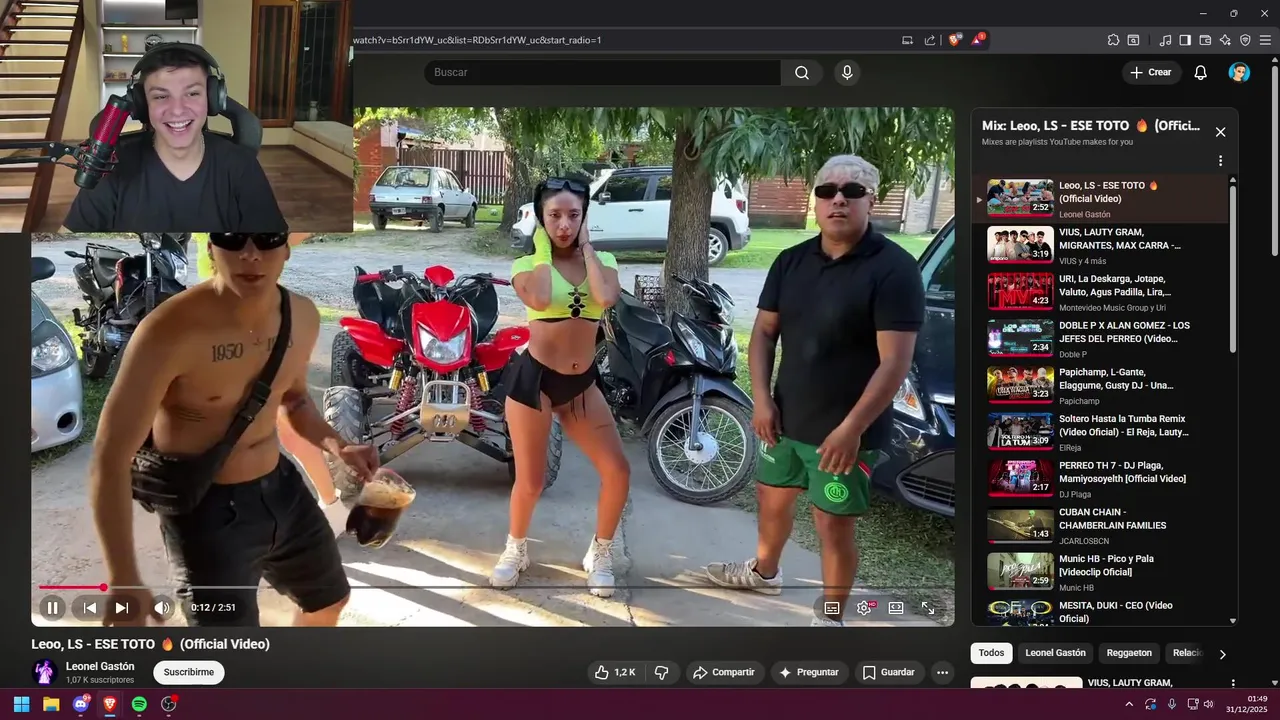
Task: Open the Crear create menu
Action: (x=1151, y=72)
